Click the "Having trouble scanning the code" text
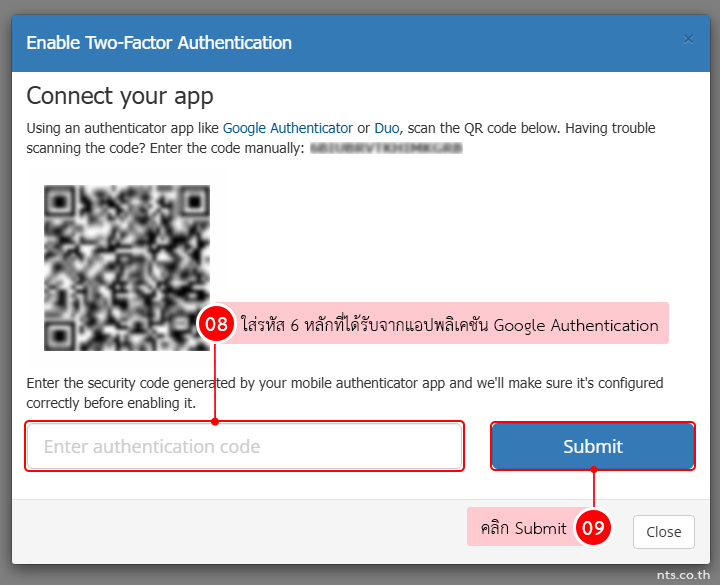This screenshot has height=585, width=720. coord(341,138)
